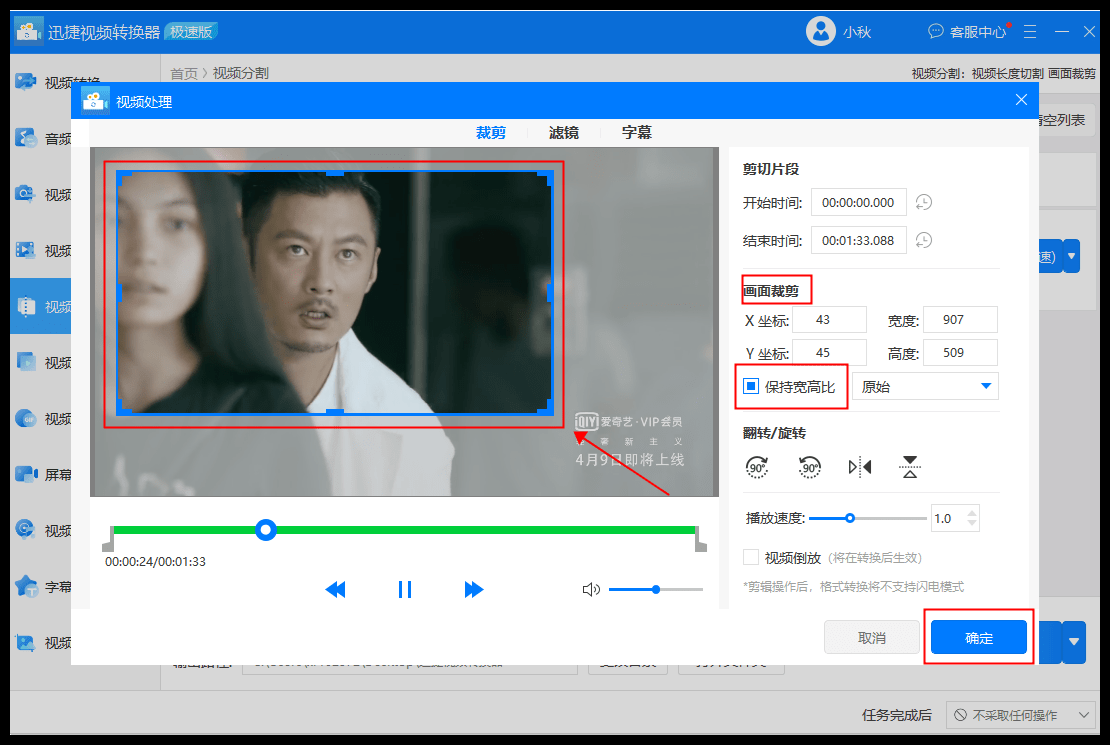Screen dimensions: 1110x745
Task: Click the 取消 button
Action: coord(871,638)
